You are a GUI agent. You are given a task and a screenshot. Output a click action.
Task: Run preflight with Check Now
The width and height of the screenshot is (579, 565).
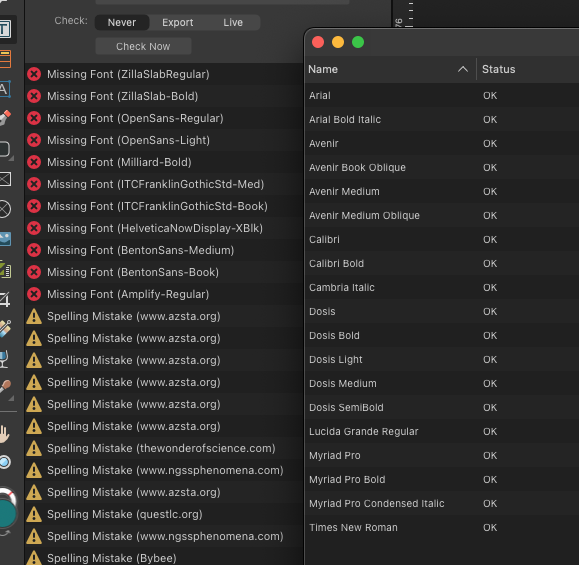pos(143,47)
